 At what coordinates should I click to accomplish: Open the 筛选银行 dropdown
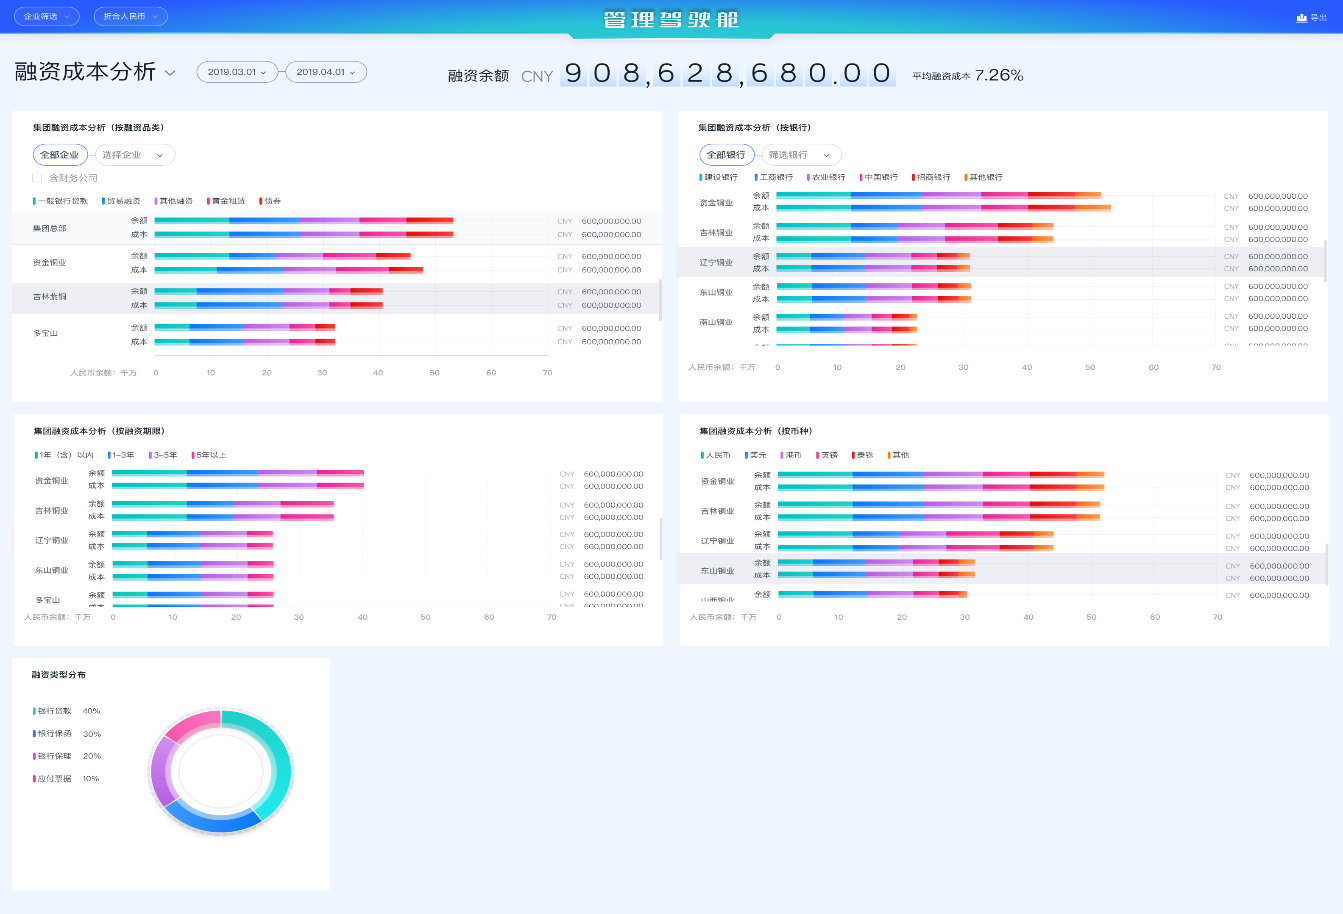(800, 155)
